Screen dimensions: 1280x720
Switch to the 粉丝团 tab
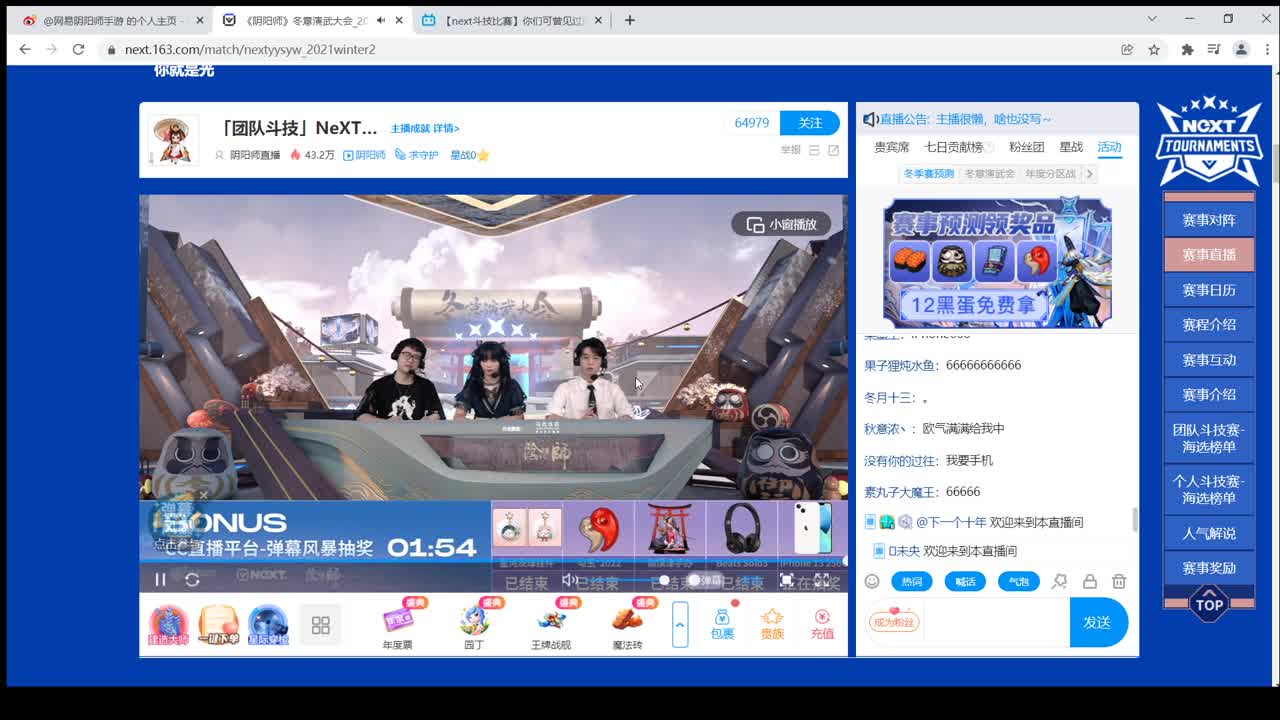pyautogui.click(x=1026, y=147)
